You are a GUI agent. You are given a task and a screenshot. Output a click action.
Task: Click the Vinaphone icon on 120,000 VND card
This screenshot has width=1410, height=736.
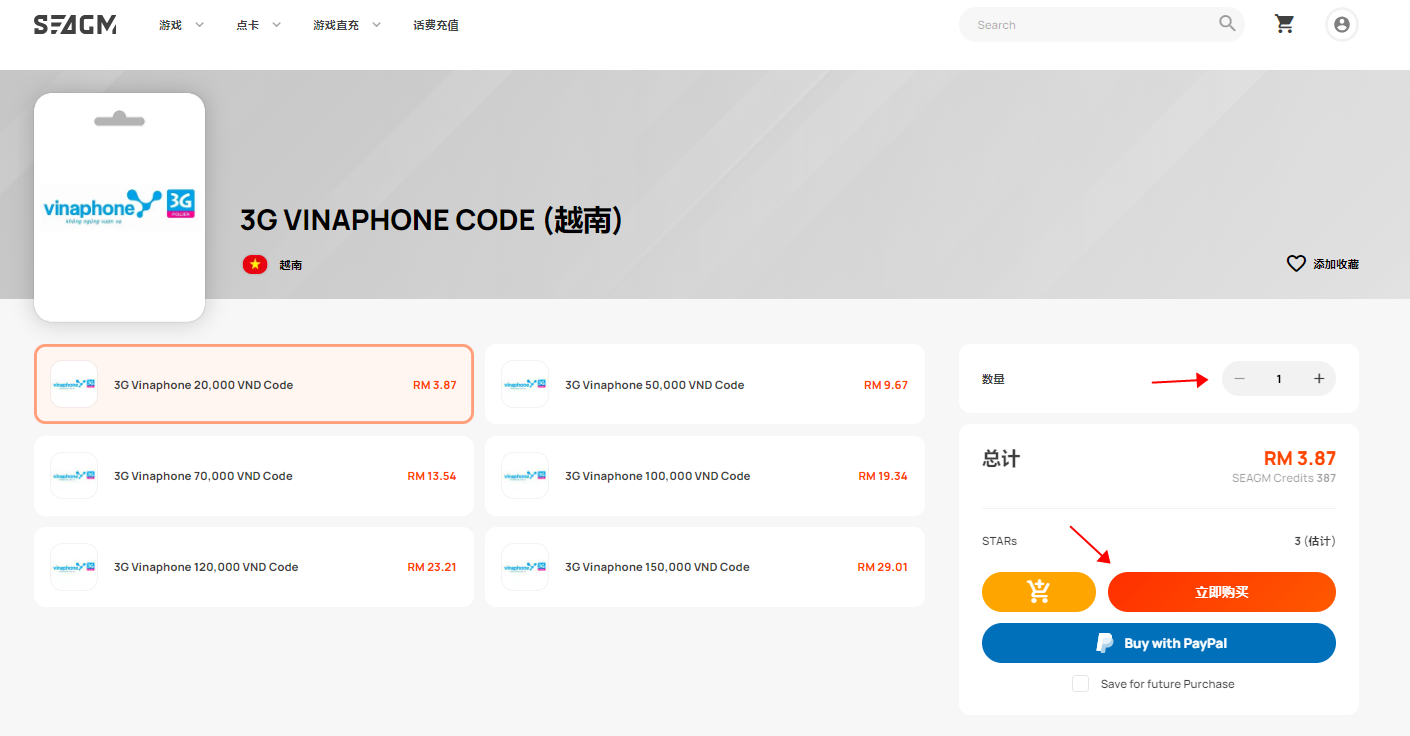(x=74, y=567)
